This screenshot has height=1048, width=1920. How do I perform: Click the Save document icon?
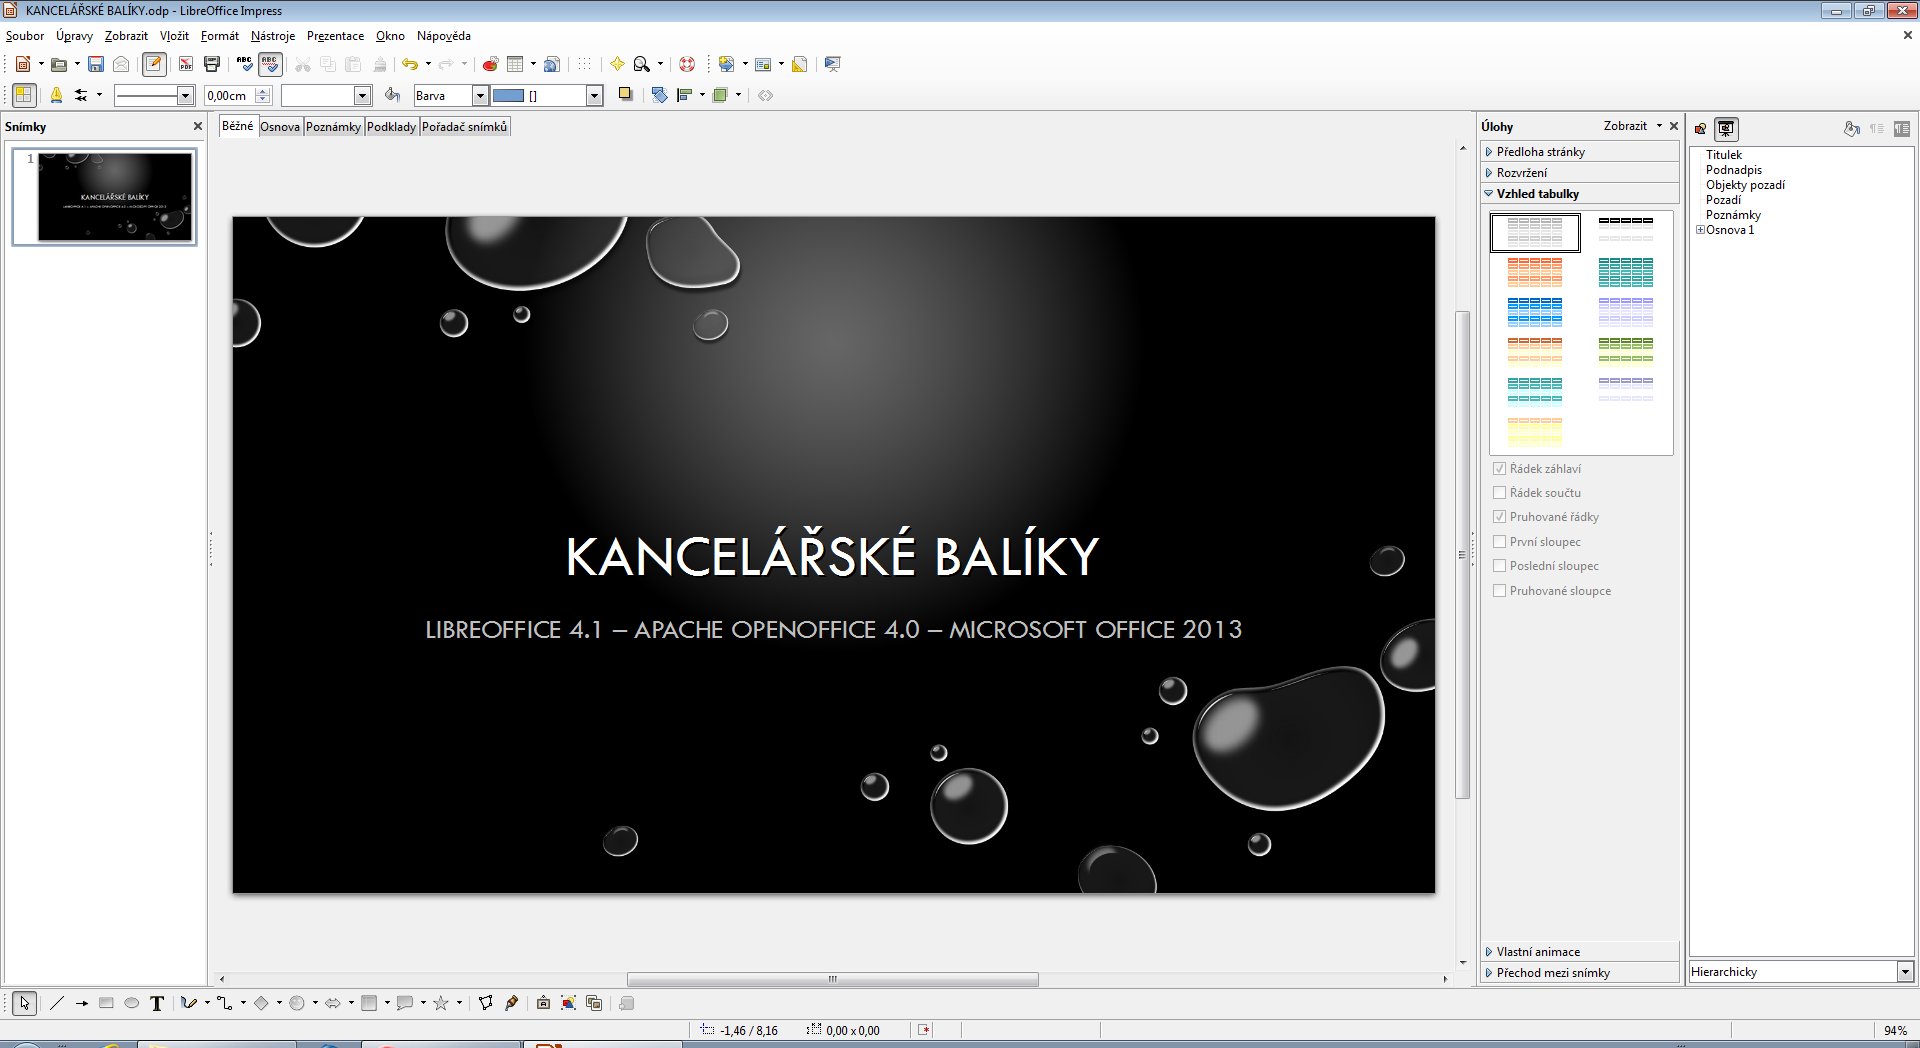pos(96,64)
